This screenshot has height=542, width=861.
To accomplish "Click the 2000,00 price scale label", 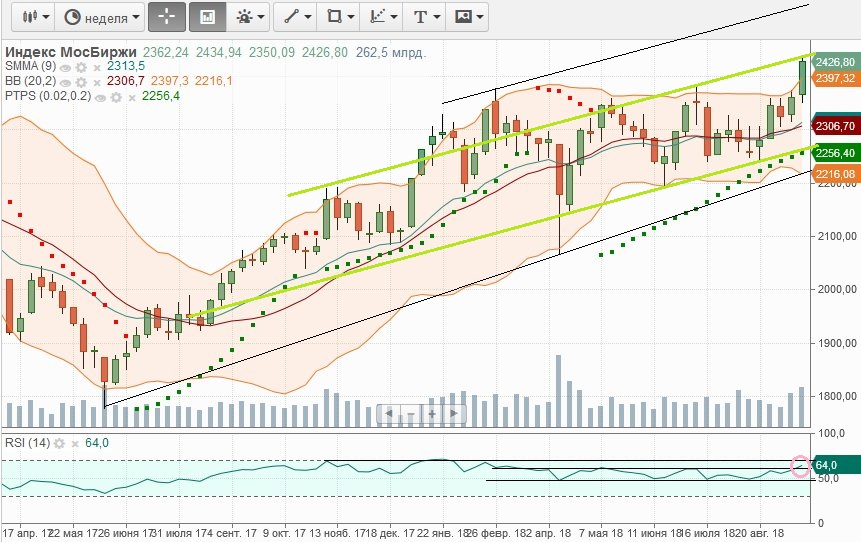I will [x=838, y=289].
